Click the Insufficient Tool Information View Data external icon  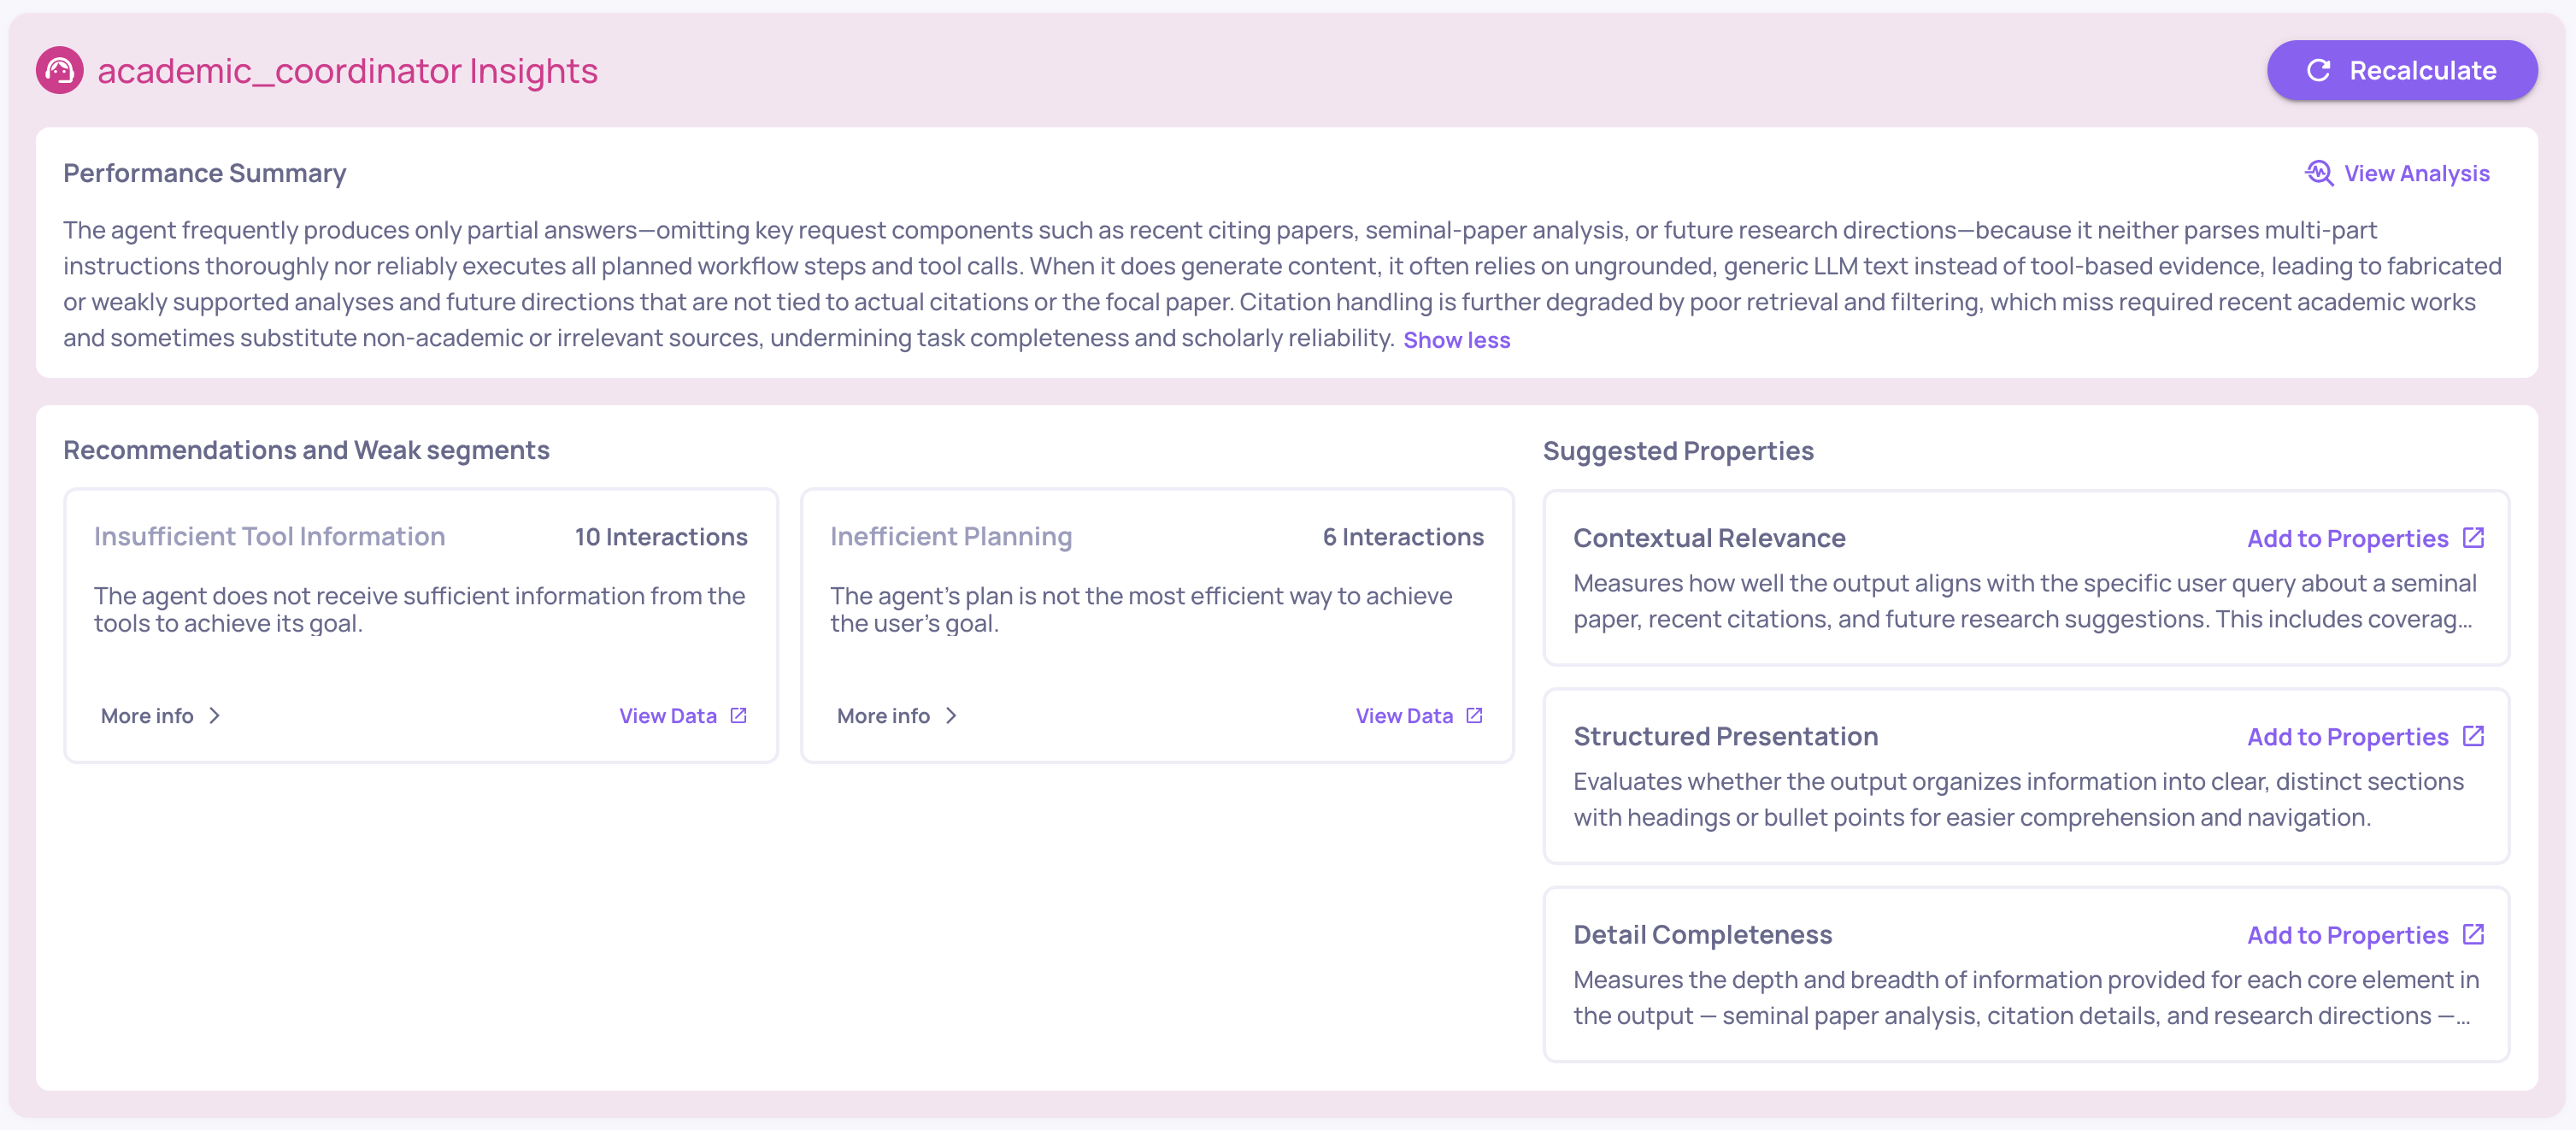point(738,716)
